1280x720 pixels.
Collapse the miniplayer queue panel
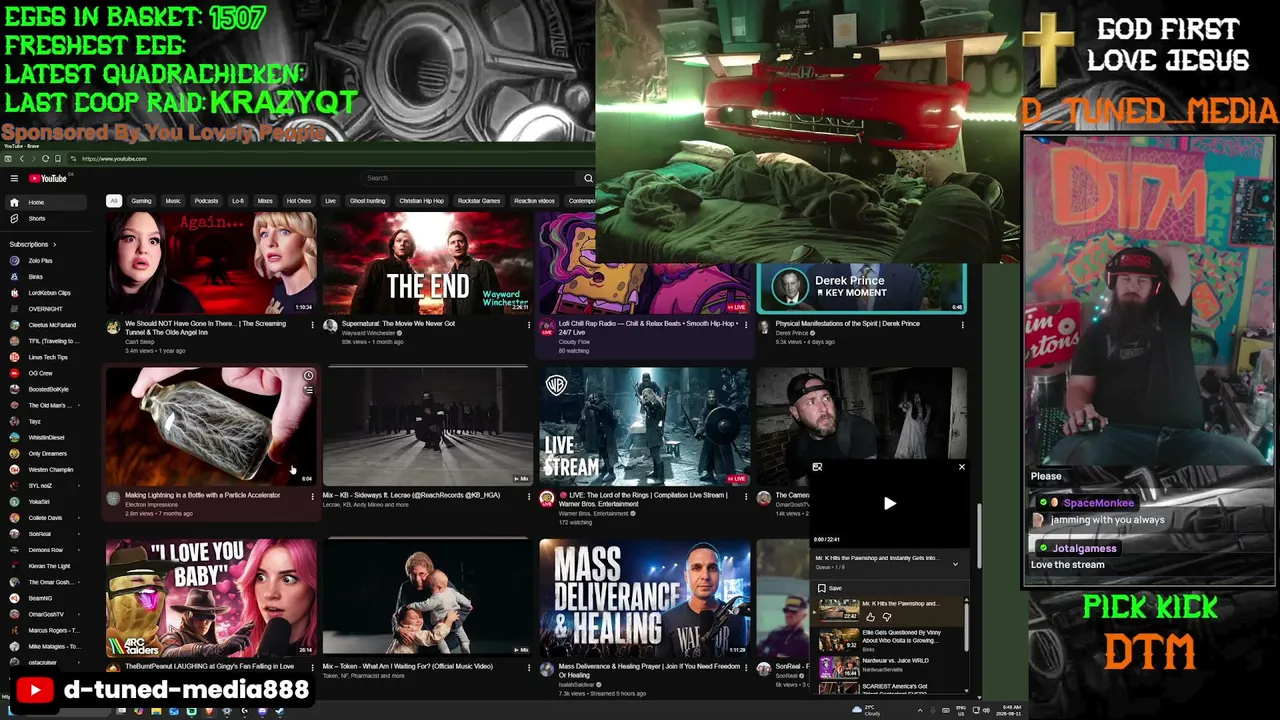[955, 564]
